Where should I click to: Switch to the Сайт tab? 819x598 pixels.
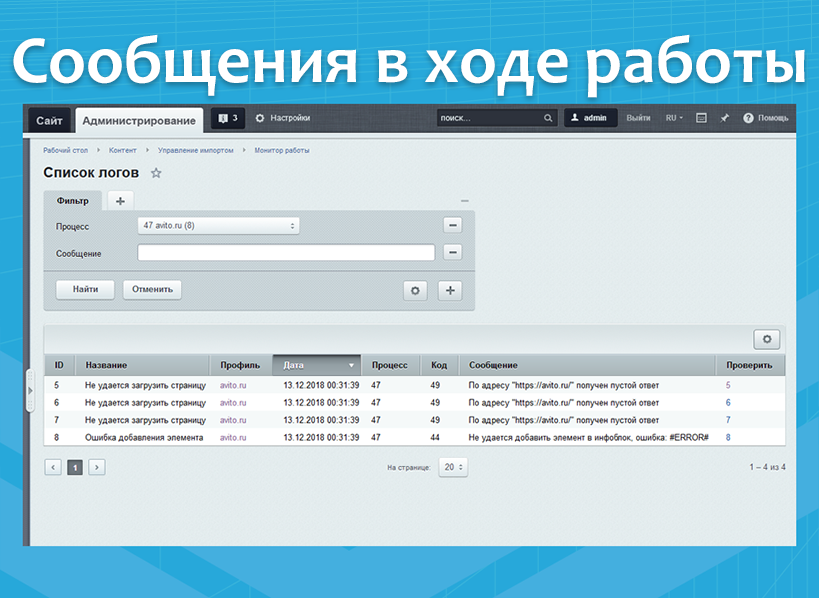point(49,121)
